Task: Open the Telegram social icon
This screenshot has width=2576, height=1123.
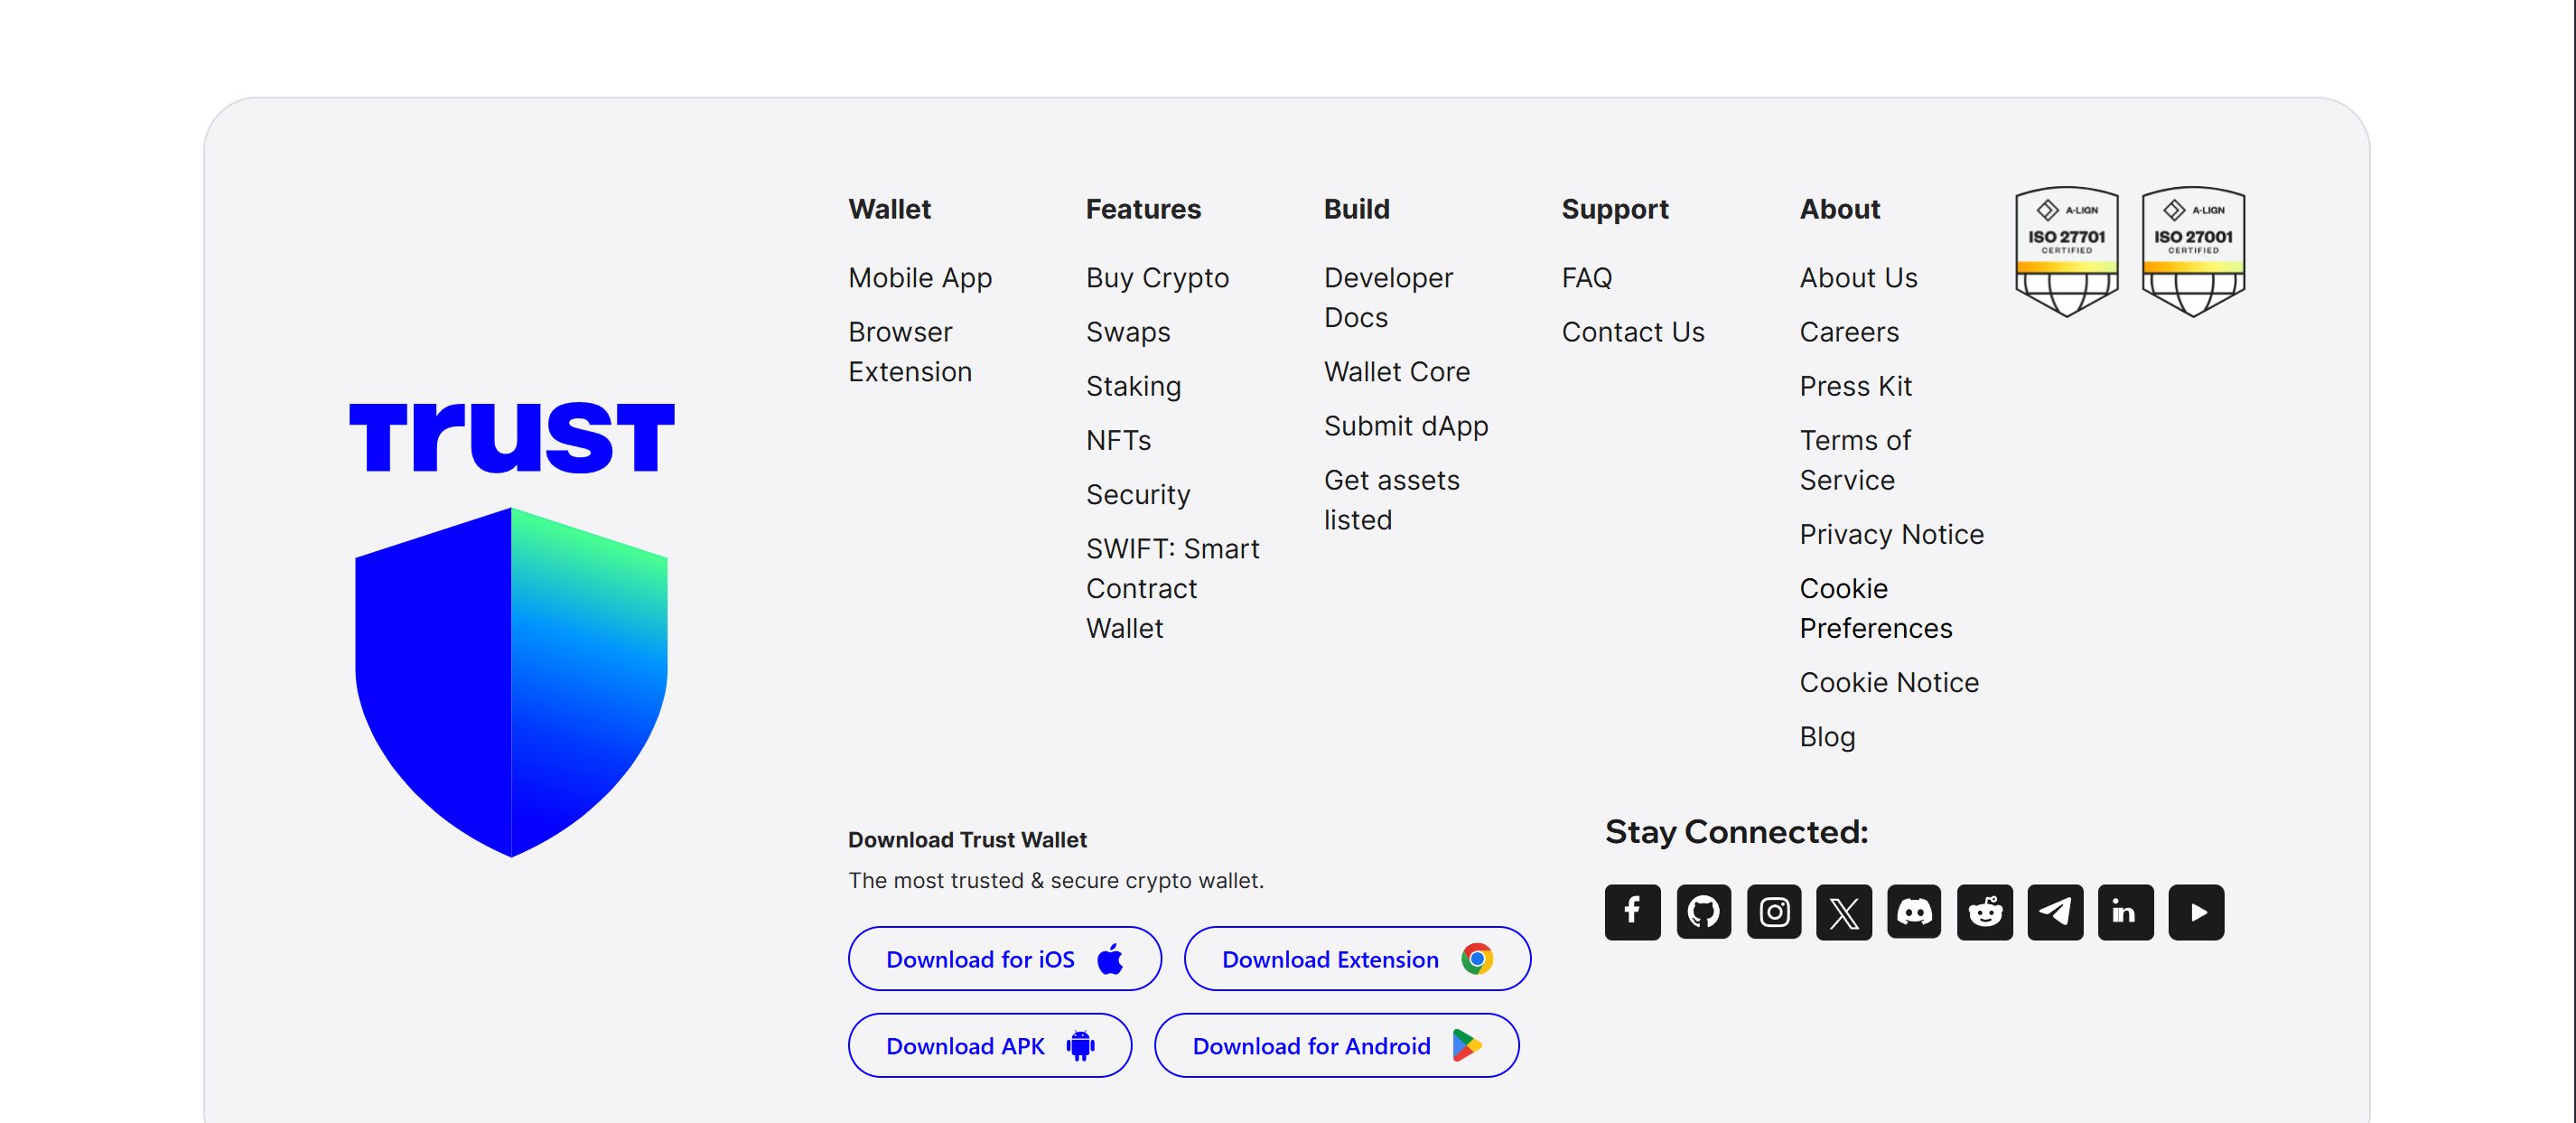Action: 2055,911
